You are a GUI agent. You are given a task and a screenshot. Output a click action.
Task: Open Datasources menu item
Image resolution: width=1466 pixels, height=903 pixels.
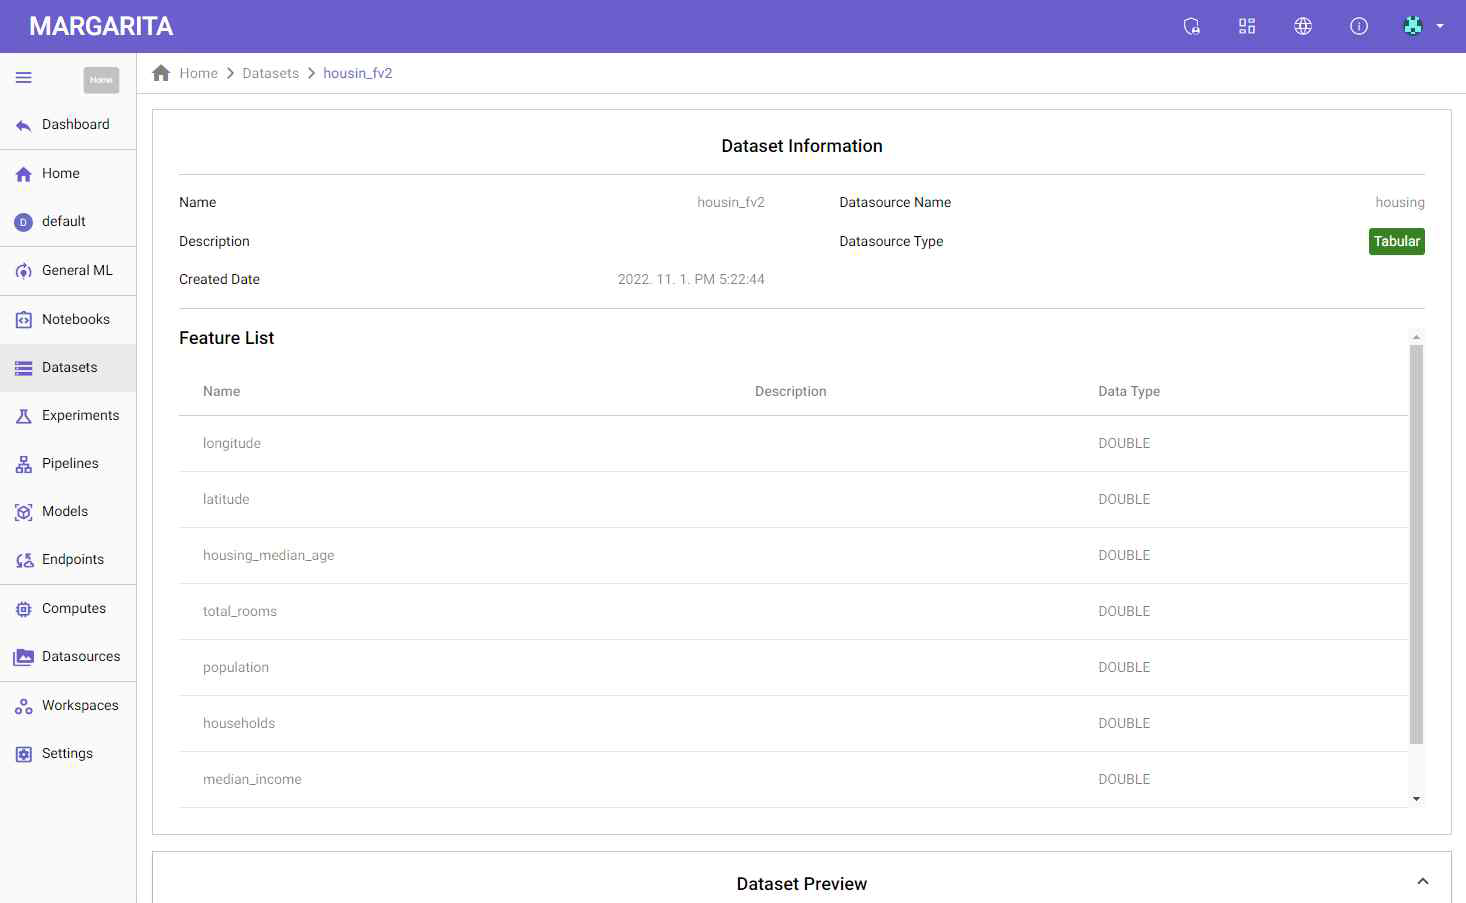coord(68,657)
